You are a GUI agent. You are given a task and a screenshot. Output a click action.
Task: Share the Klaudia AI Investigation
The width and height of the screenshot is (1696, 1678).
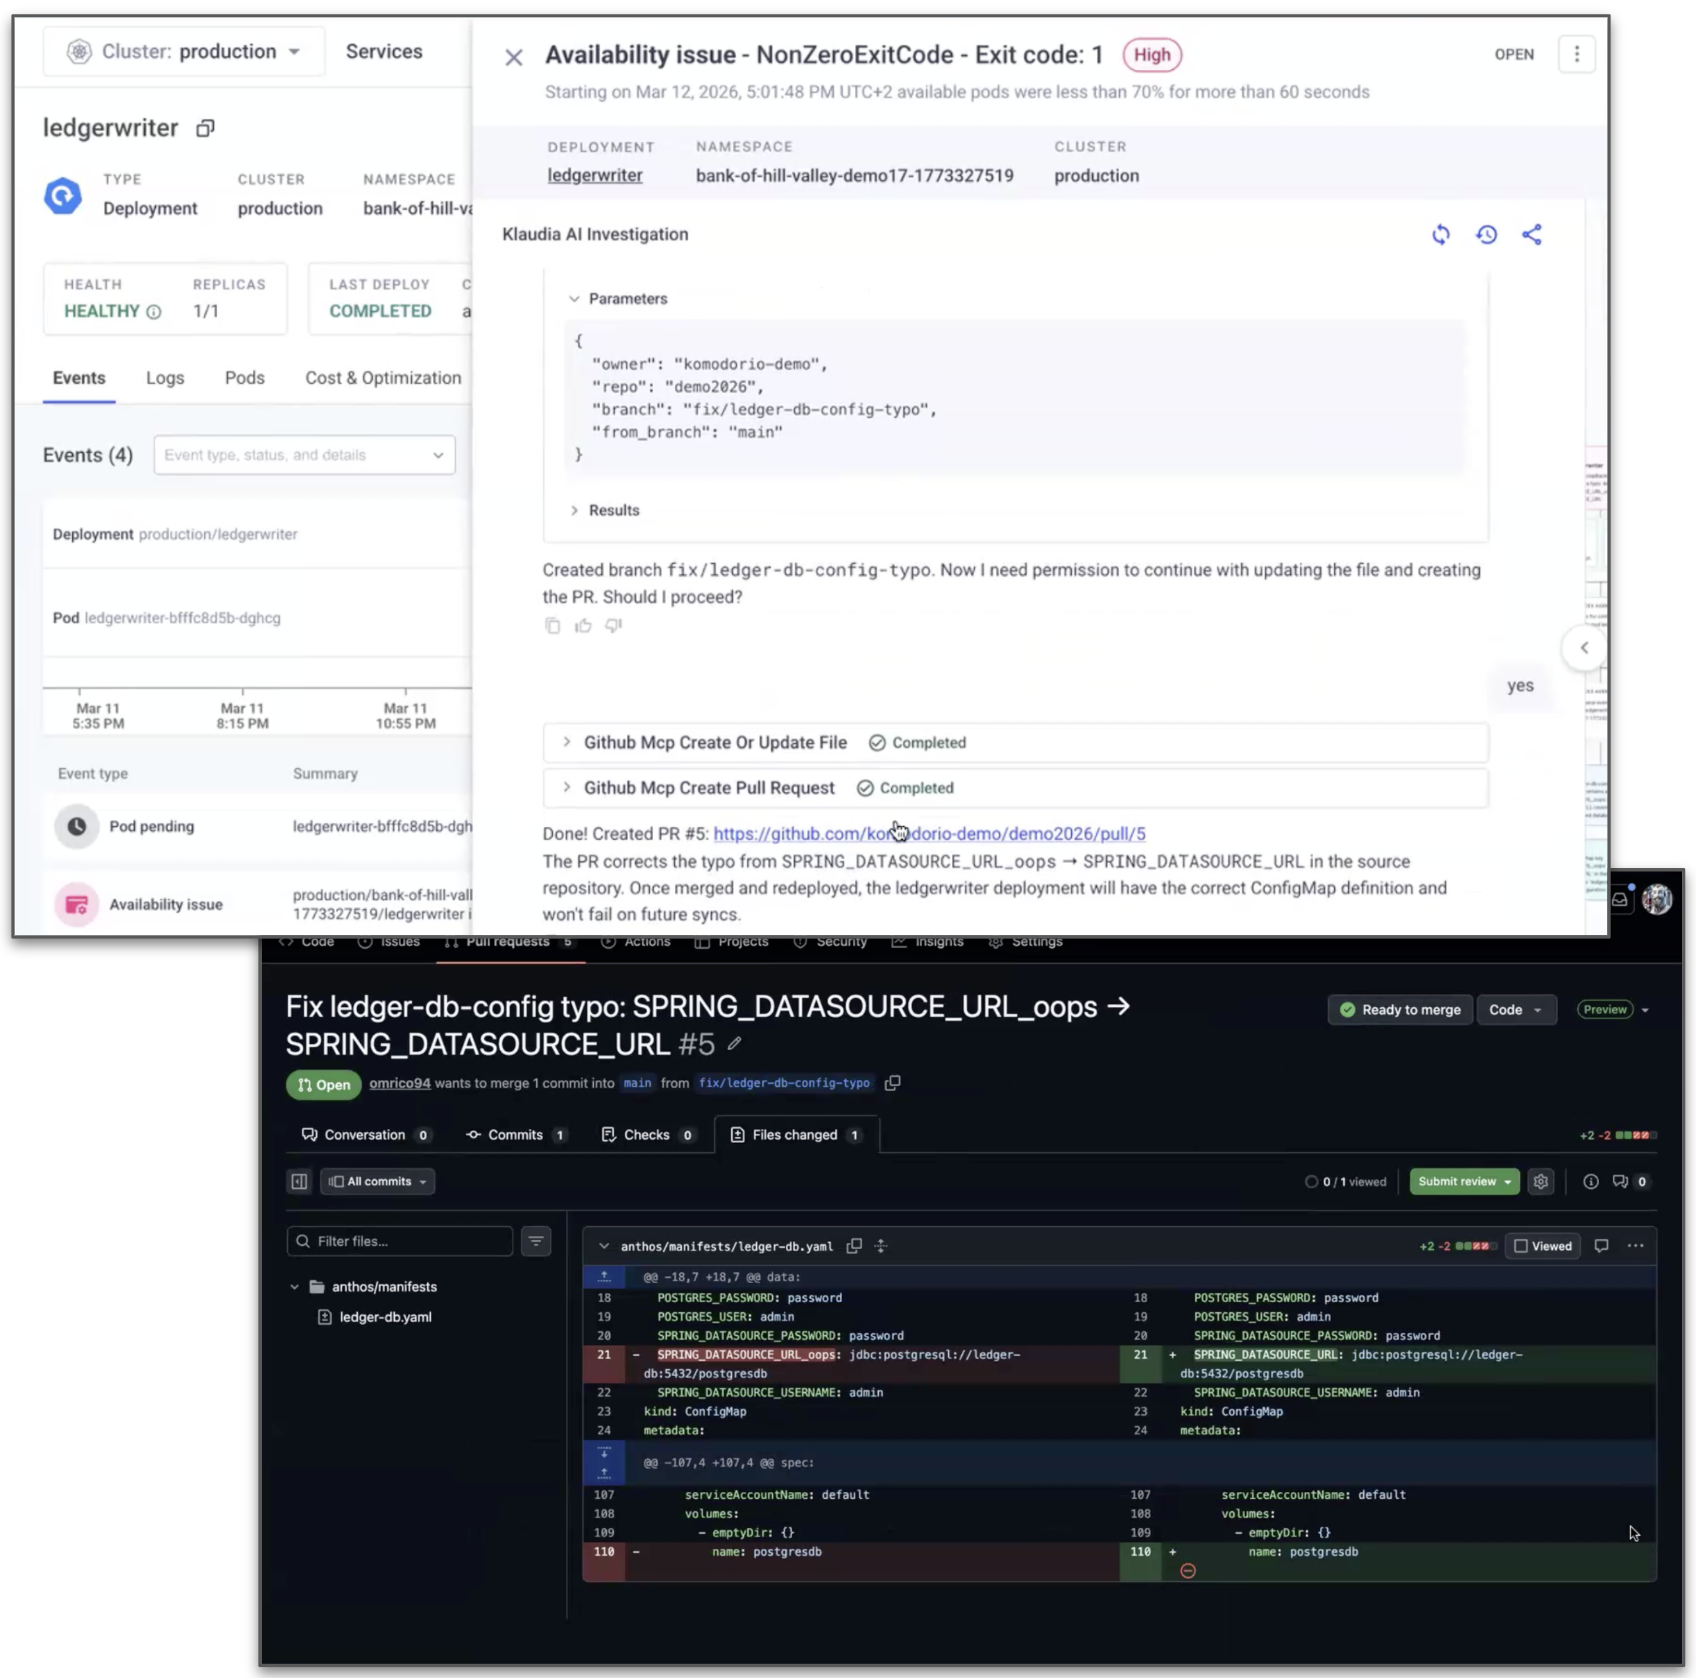[1532, 234]
